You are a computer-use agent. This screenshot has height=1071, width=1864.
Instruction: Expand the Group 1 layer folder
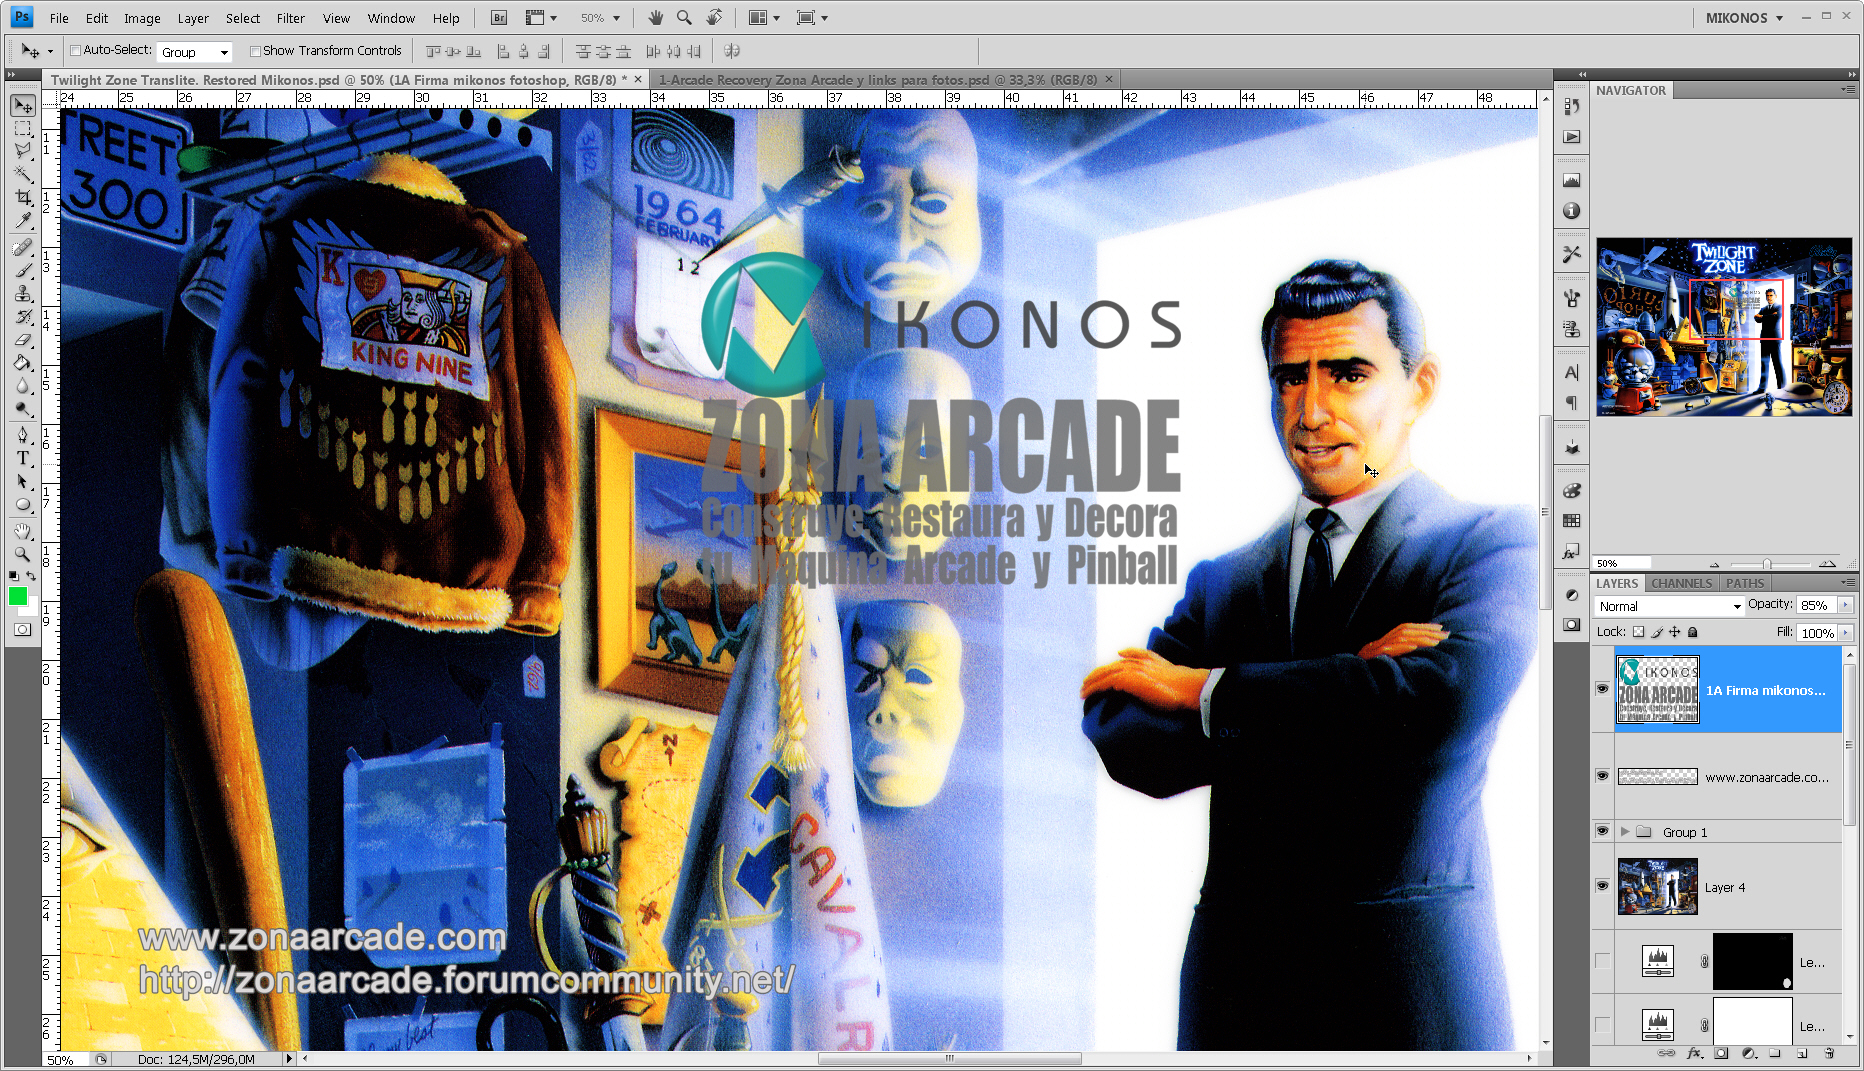tap(1625, 832)
